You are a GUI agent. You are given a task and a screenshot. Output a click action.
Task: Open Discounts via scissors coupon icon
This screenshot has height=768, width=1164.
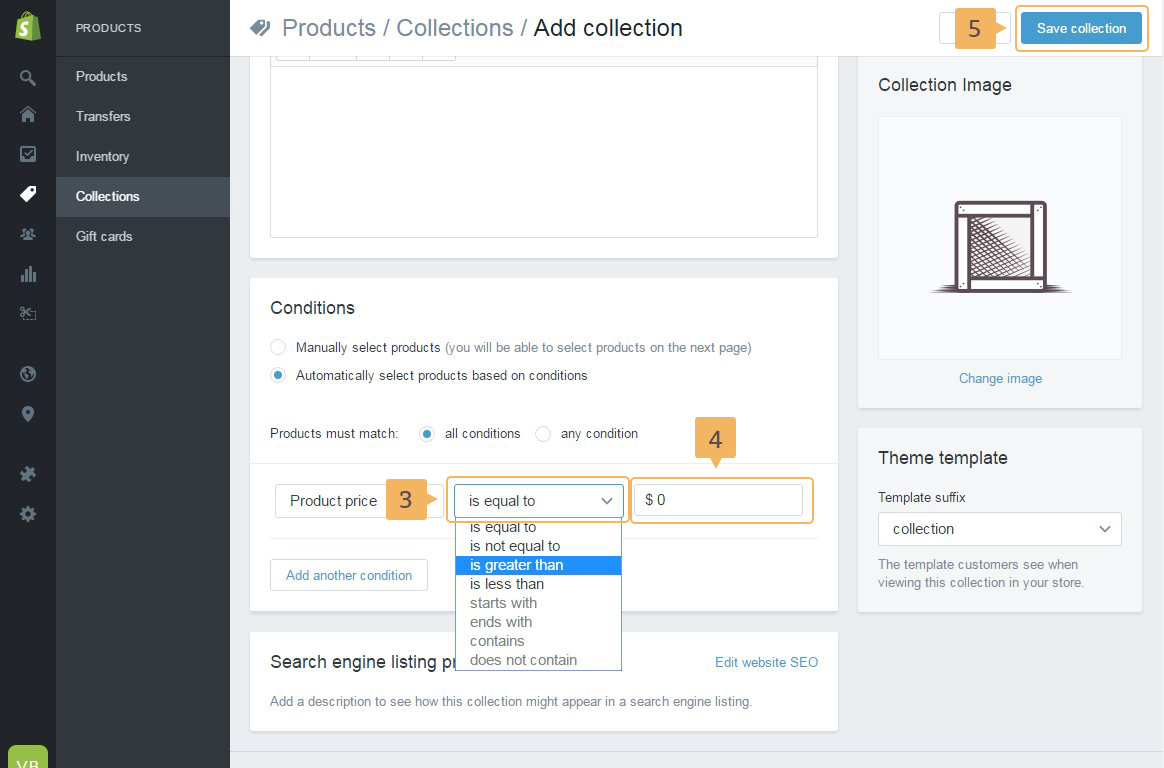[28, 313]
